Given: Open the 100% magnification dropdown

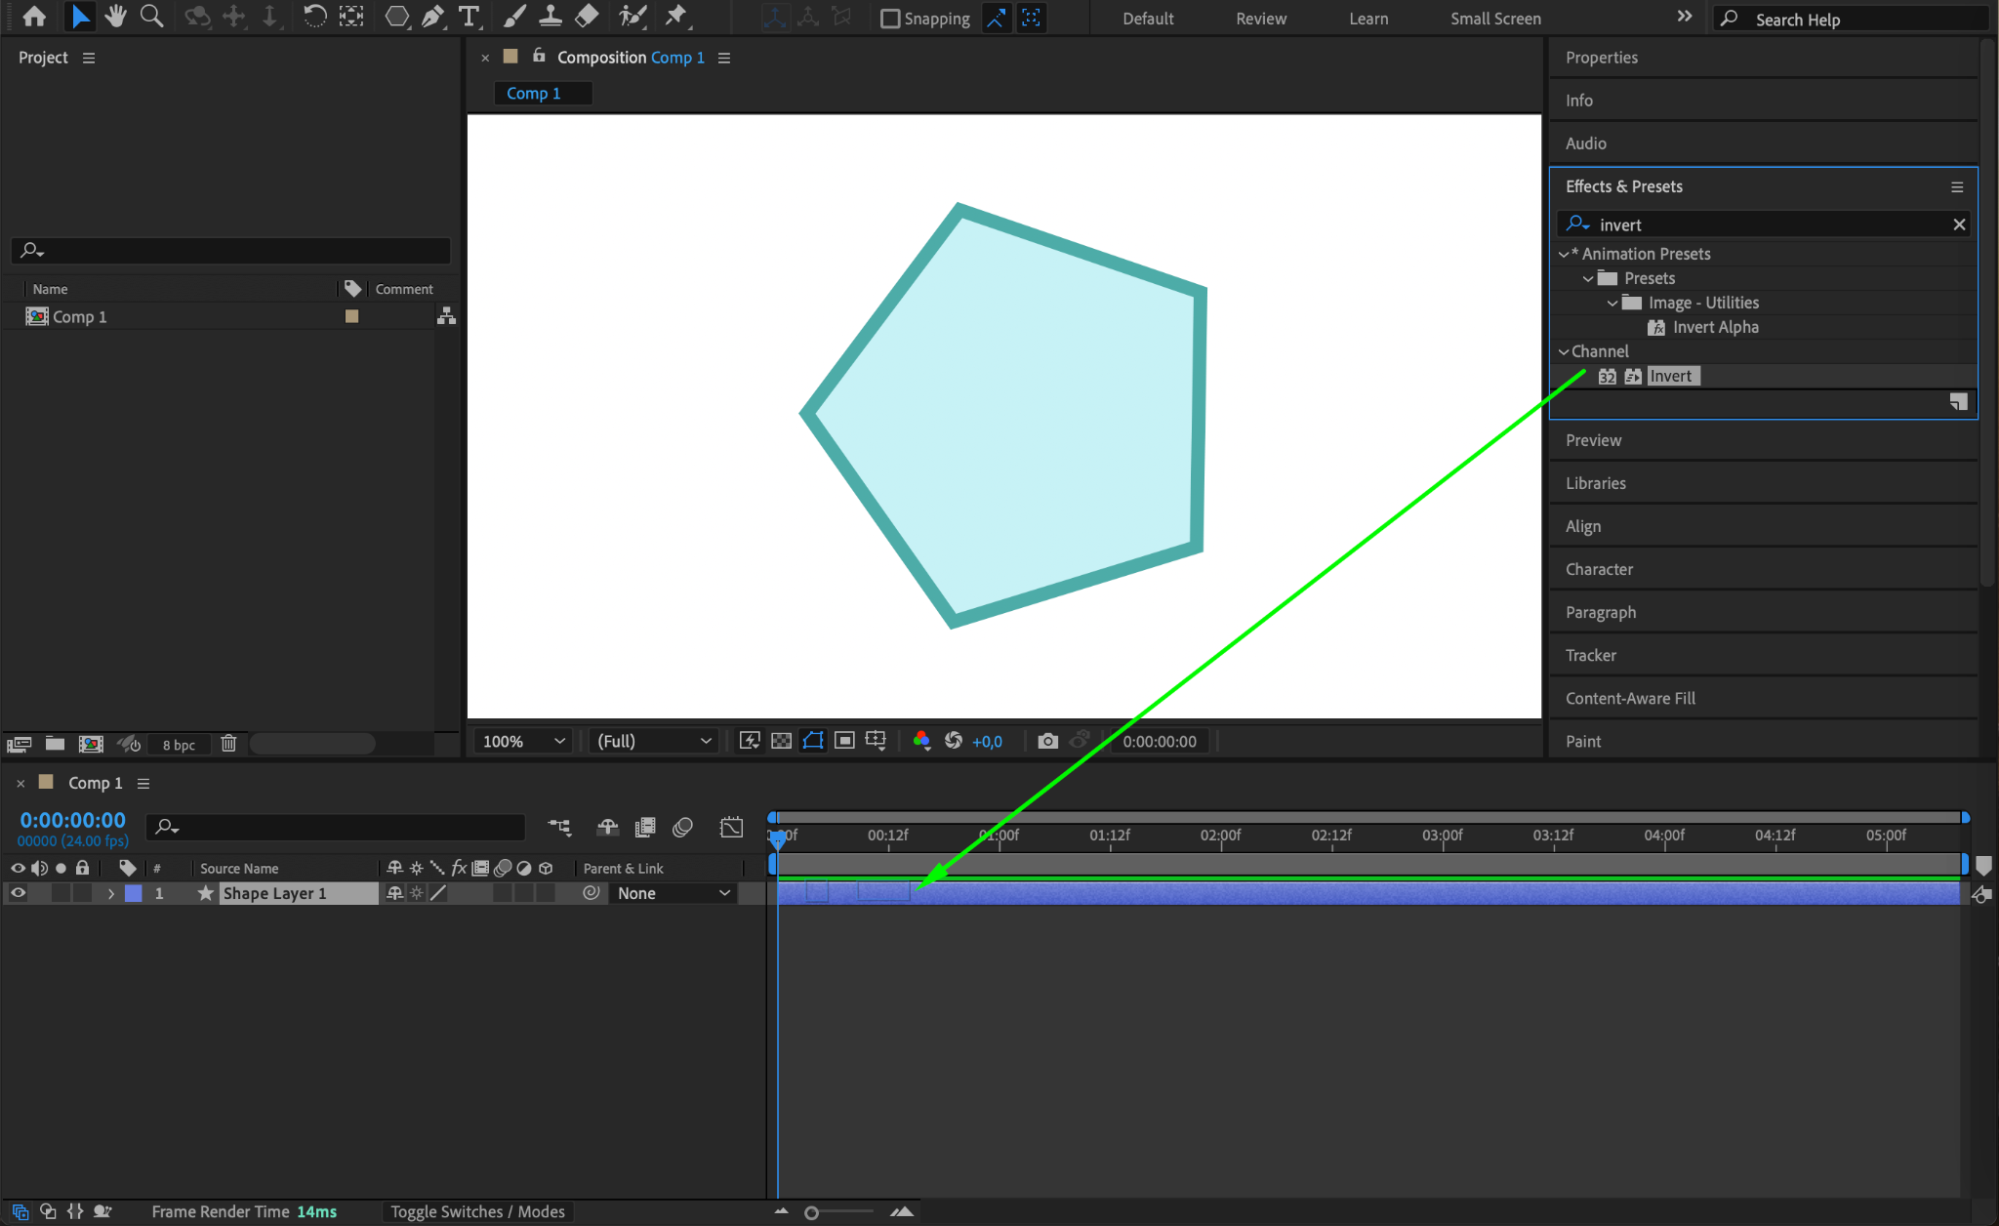Looking at the screenshot, I should click(x=523, y=741).
